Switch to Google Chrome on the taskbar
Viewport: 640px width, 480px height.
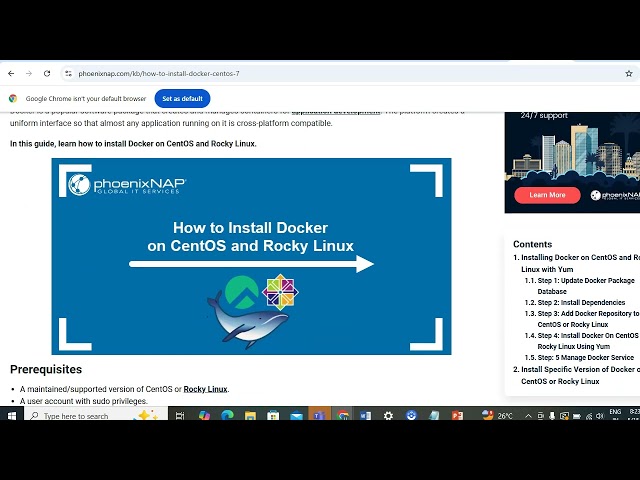[x=342, y=415]
